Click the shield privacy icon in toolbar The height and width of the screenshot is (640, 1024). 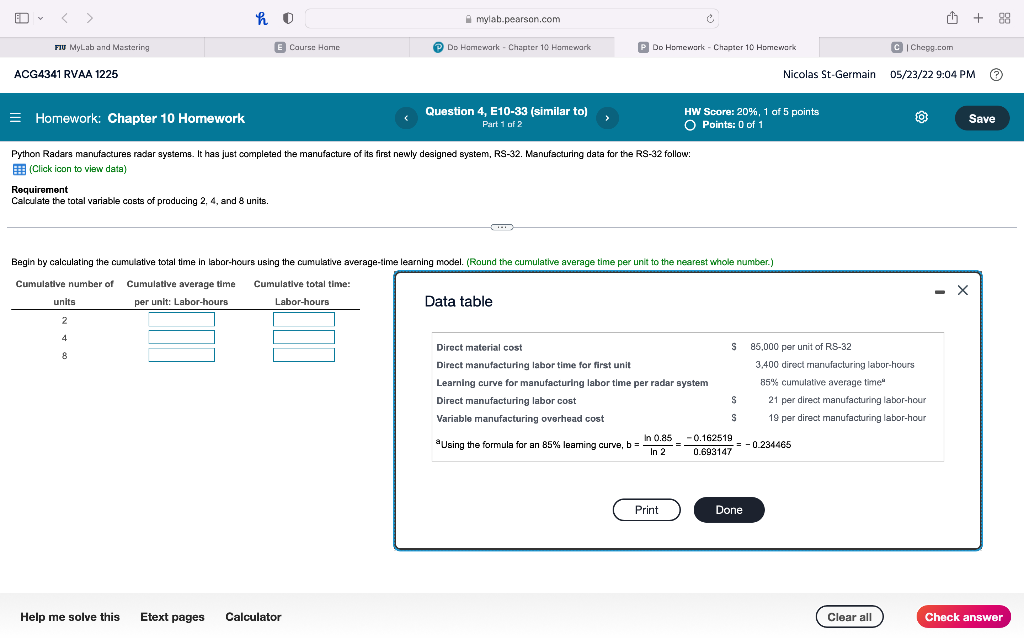pos(293,17)
